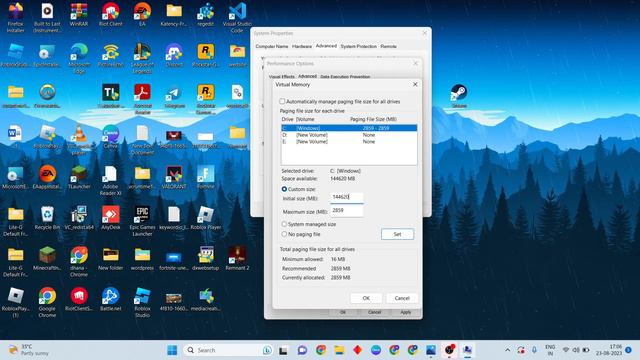Open the Windows Start menu
The image size is (640, 360).
click(x=172, y=350)
